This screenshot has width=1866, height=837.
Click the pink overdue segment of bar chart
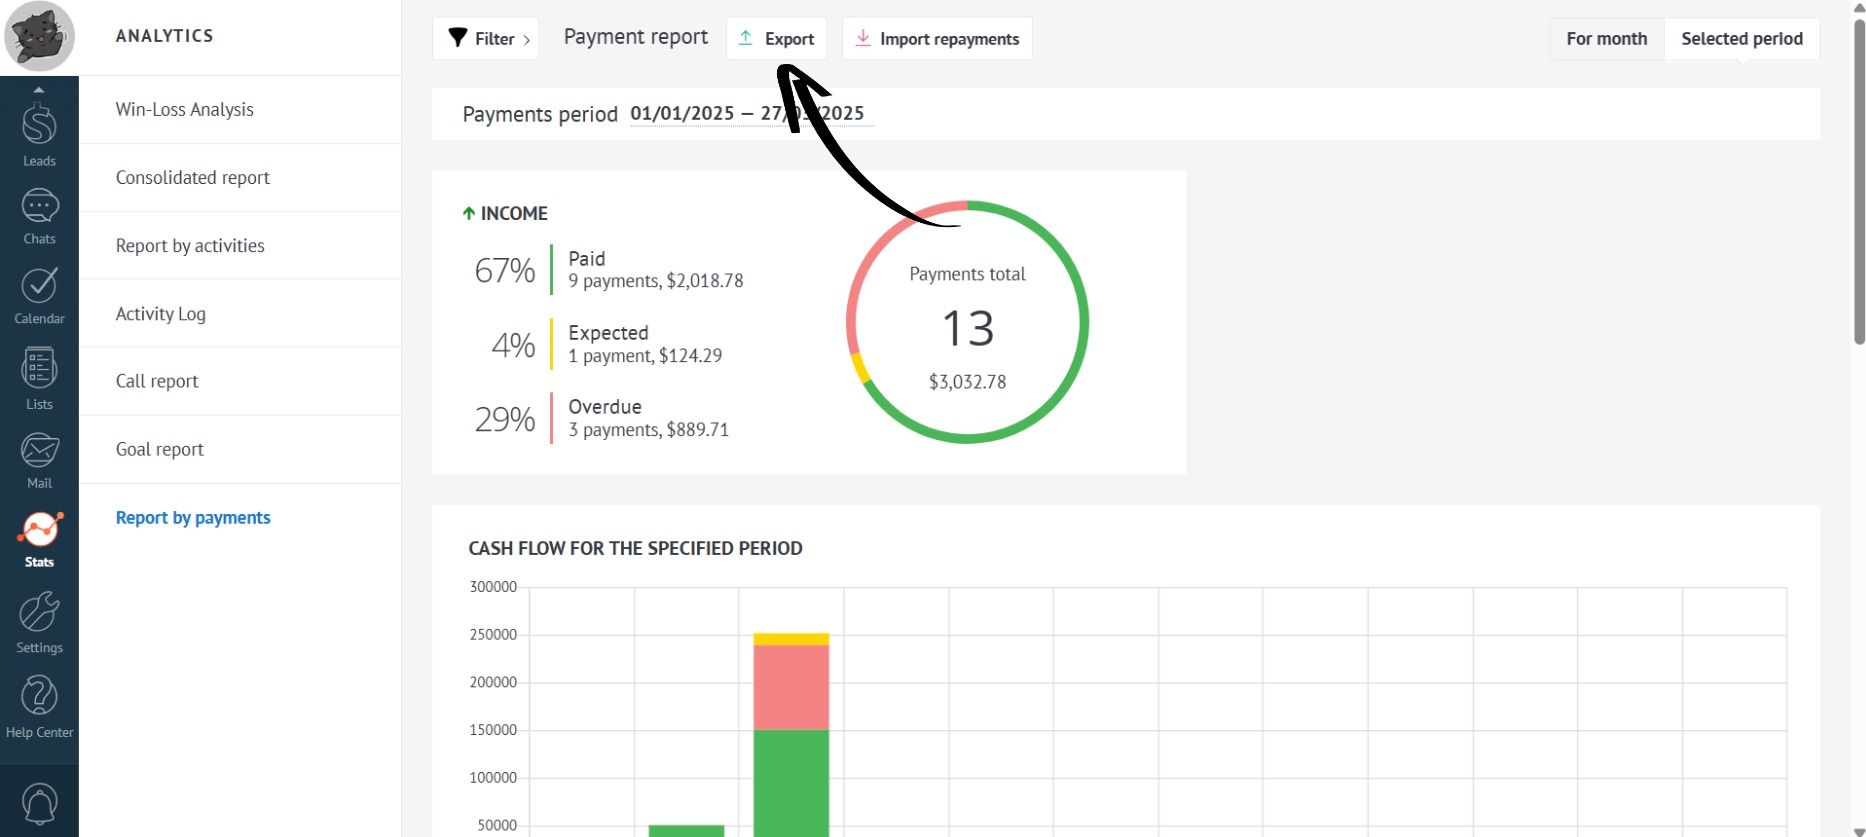click(791, 687)
